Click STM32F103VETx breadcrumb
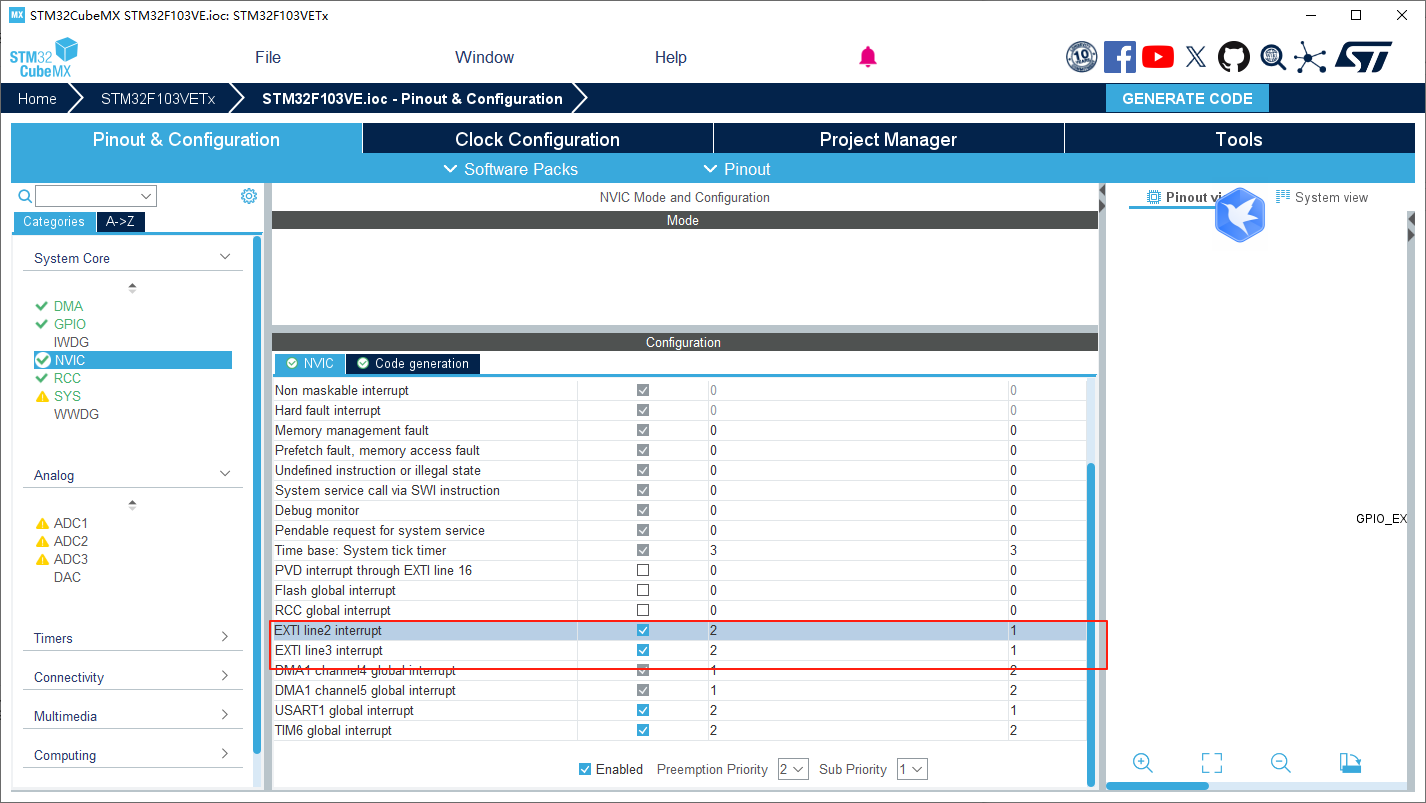The image size is (1426, 803). [158, 98]
